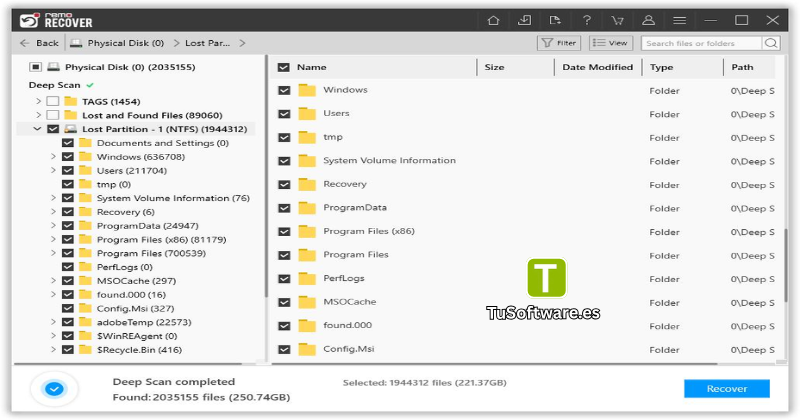Sort by Date Modified column header
Screen dimensions: 800x420
click(x=597, y=67)
